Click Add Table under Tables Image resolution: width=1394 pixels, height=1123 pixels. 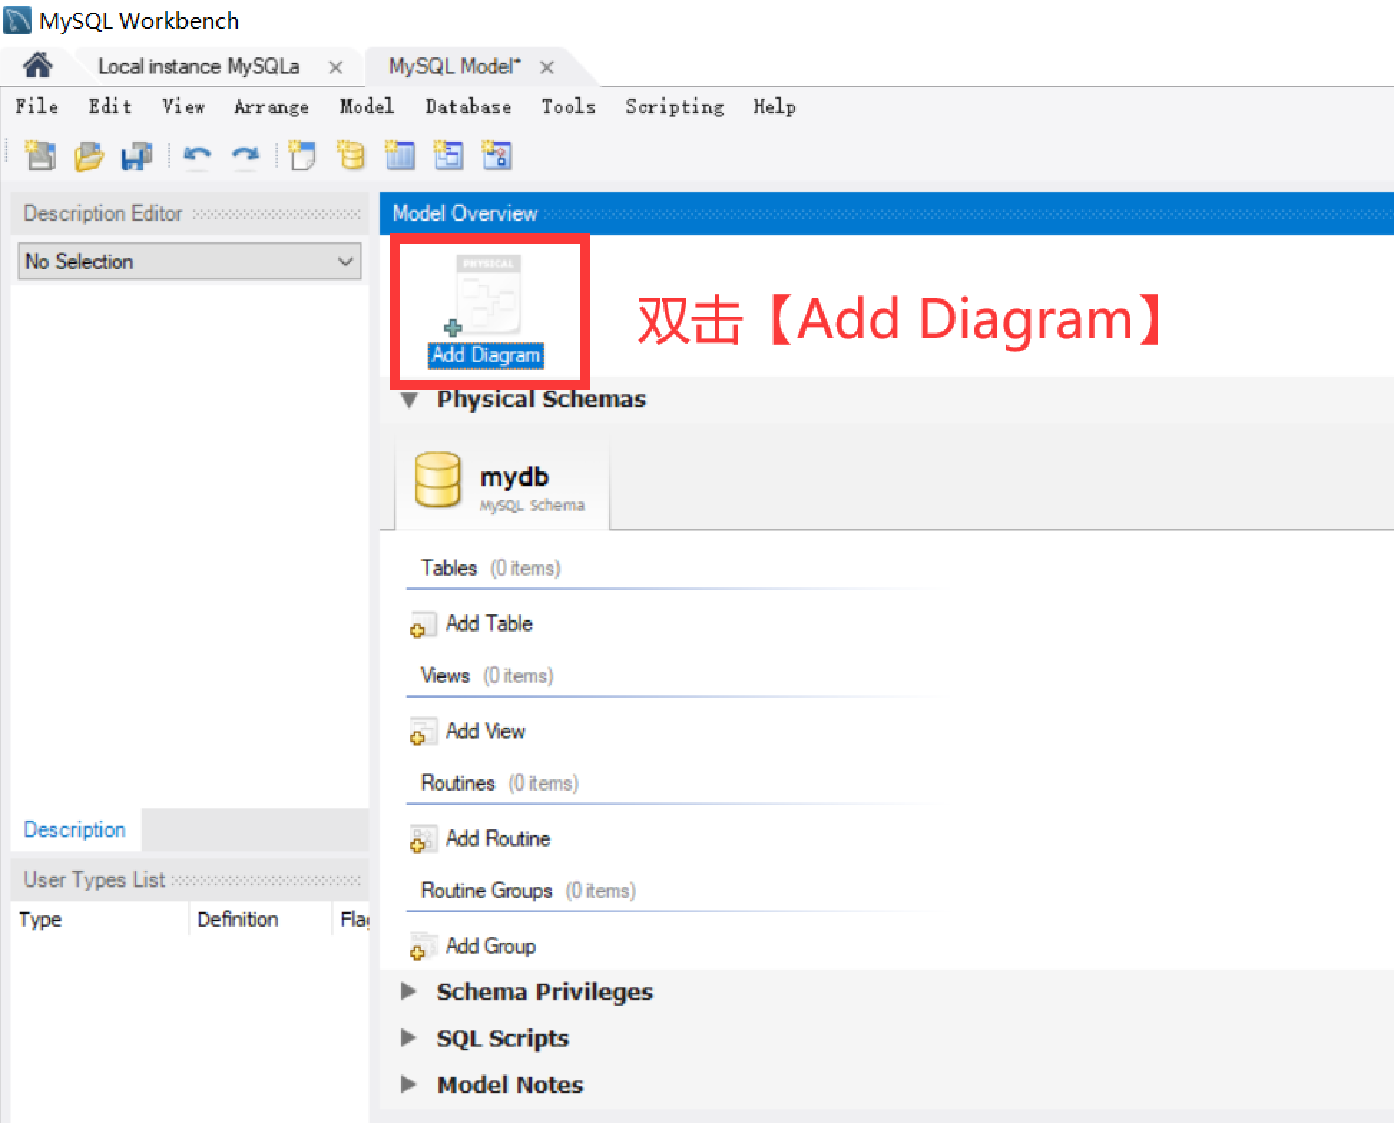489,623
